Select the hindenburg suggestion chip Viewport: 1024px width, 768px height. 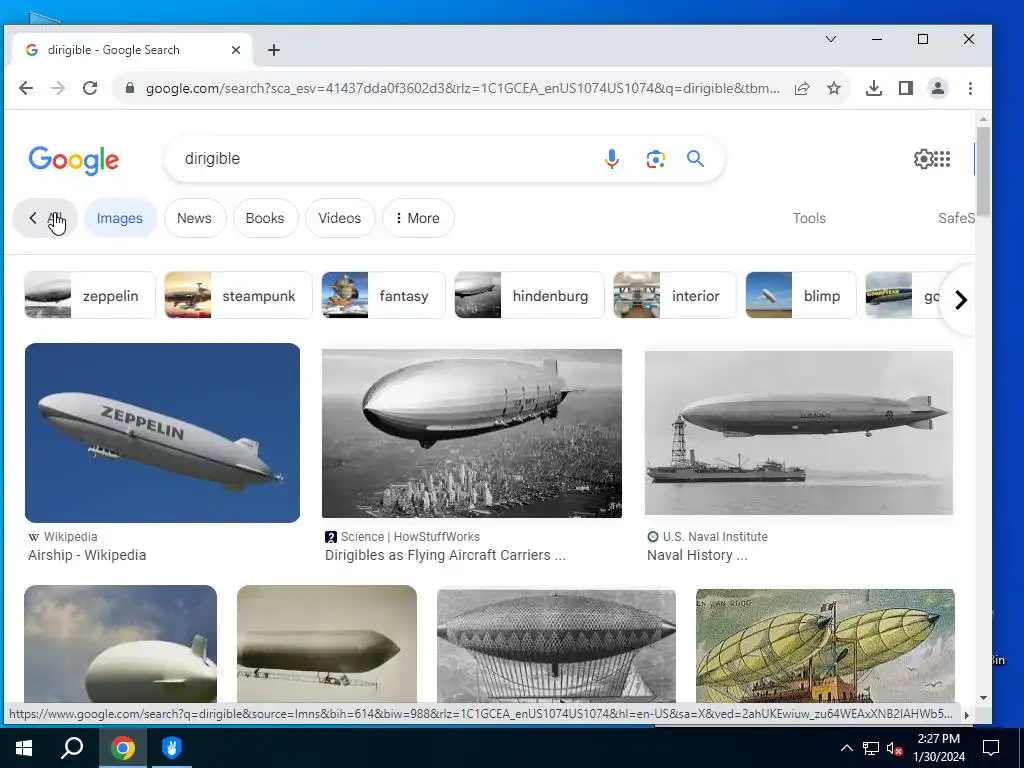[529, 295]
